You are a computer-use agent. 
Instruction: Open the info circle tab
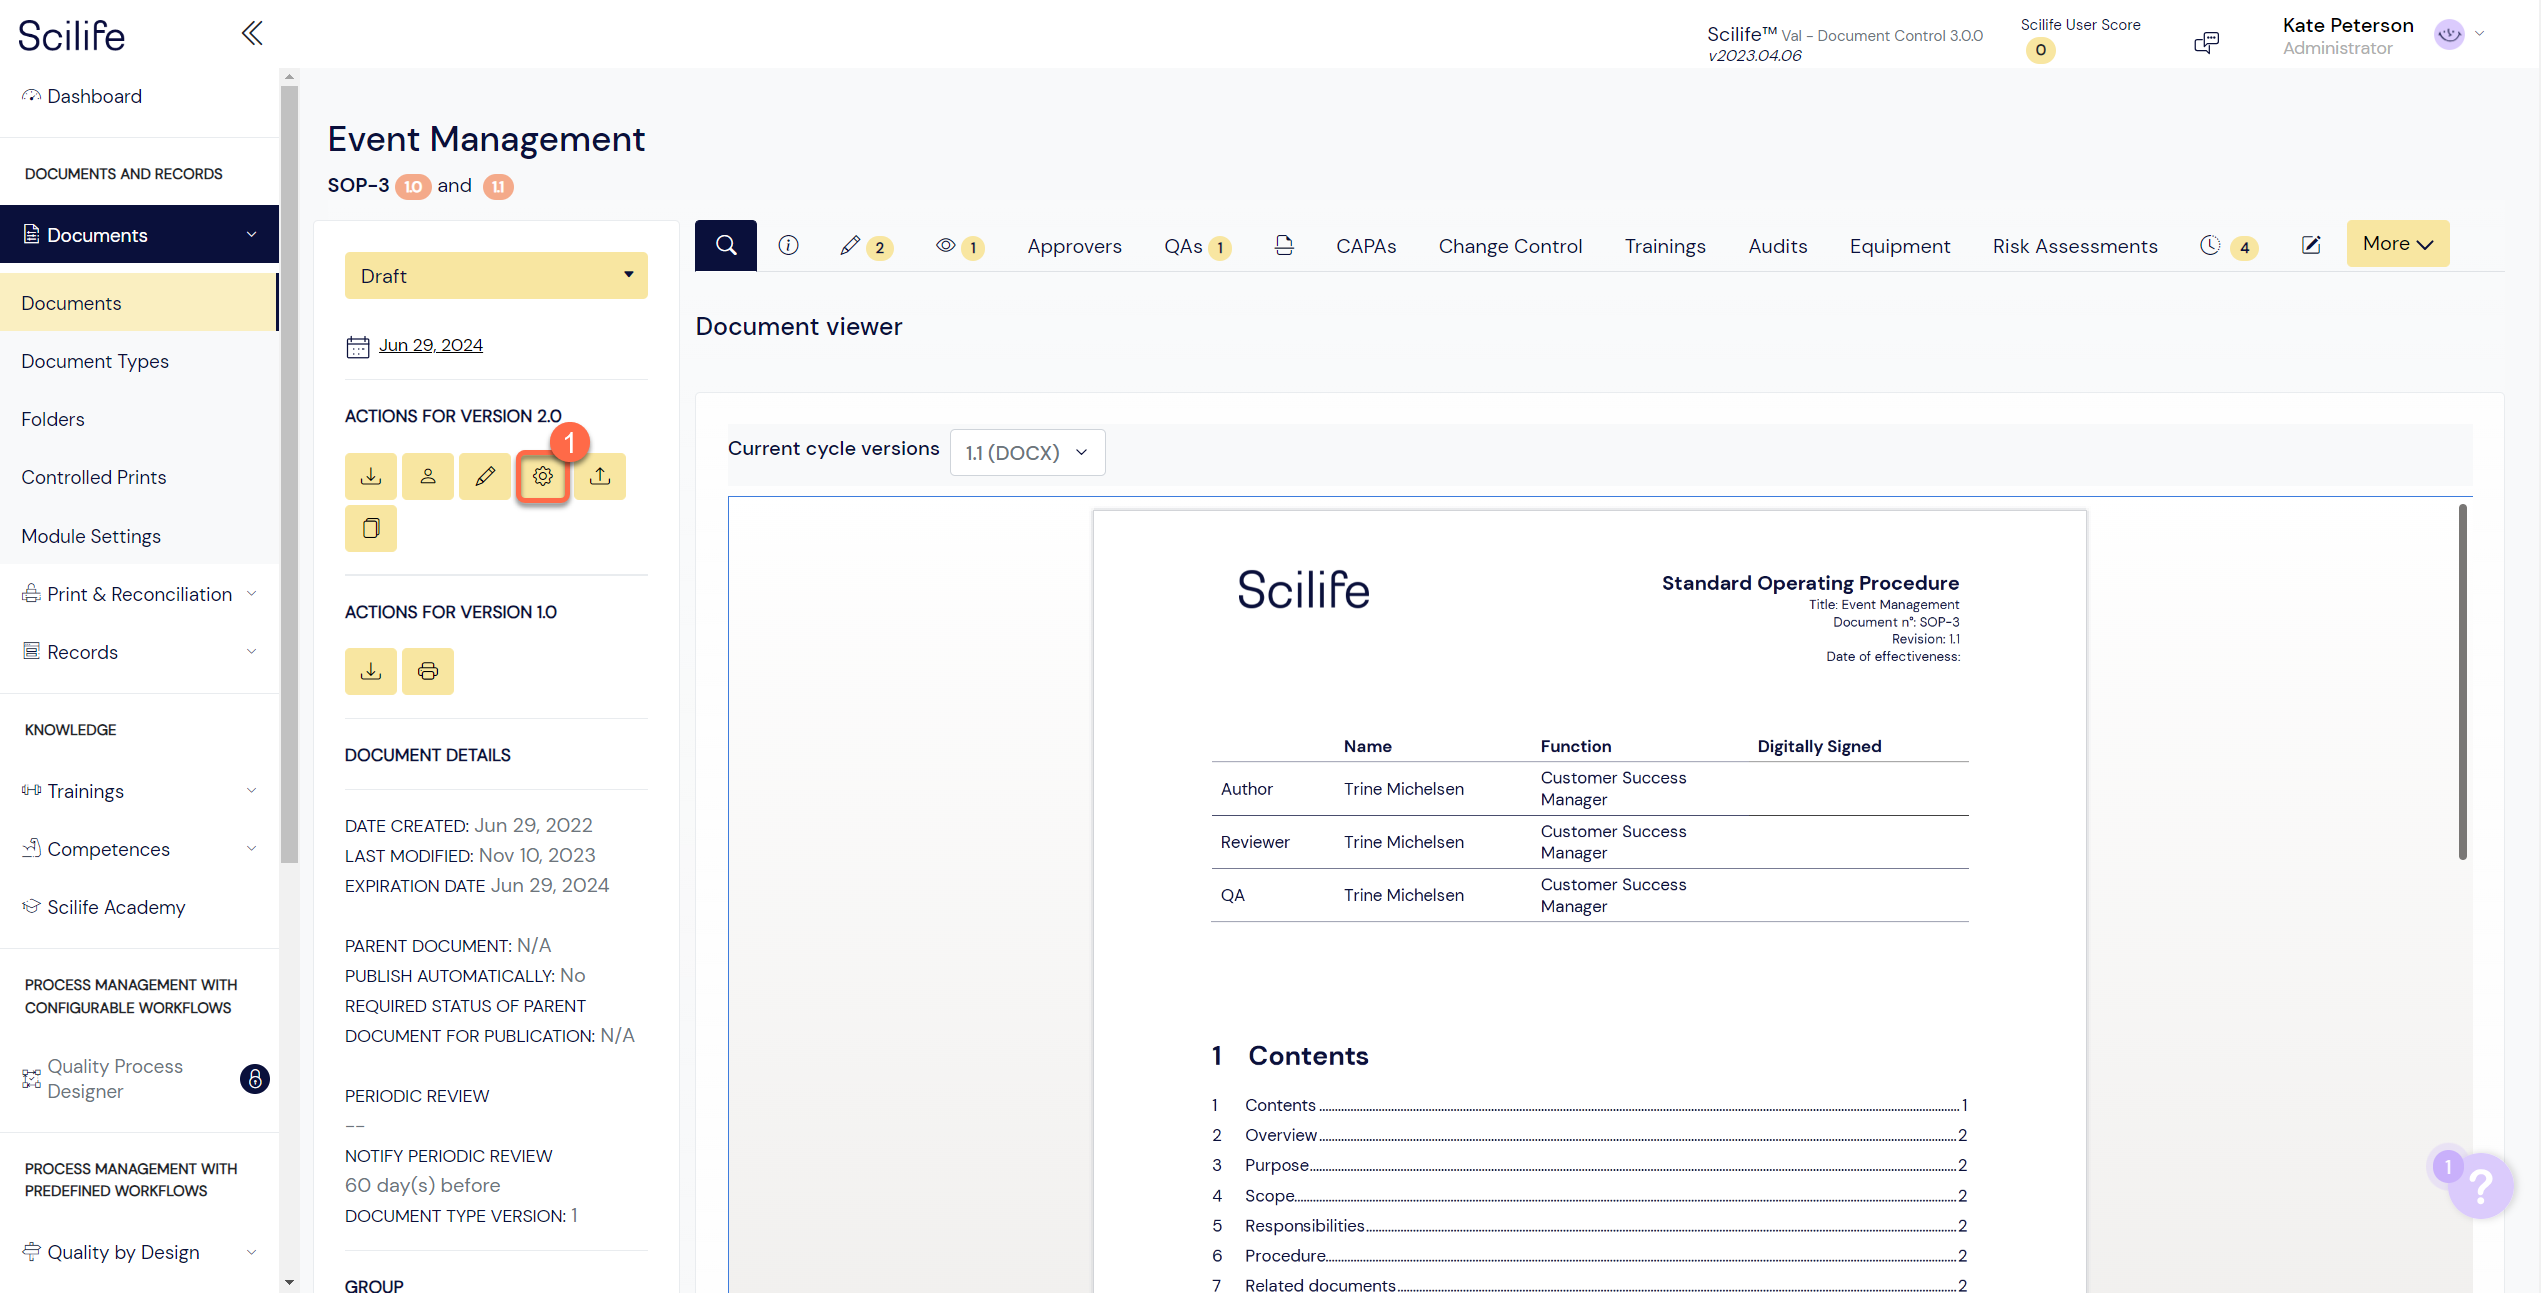pos(788,245)
